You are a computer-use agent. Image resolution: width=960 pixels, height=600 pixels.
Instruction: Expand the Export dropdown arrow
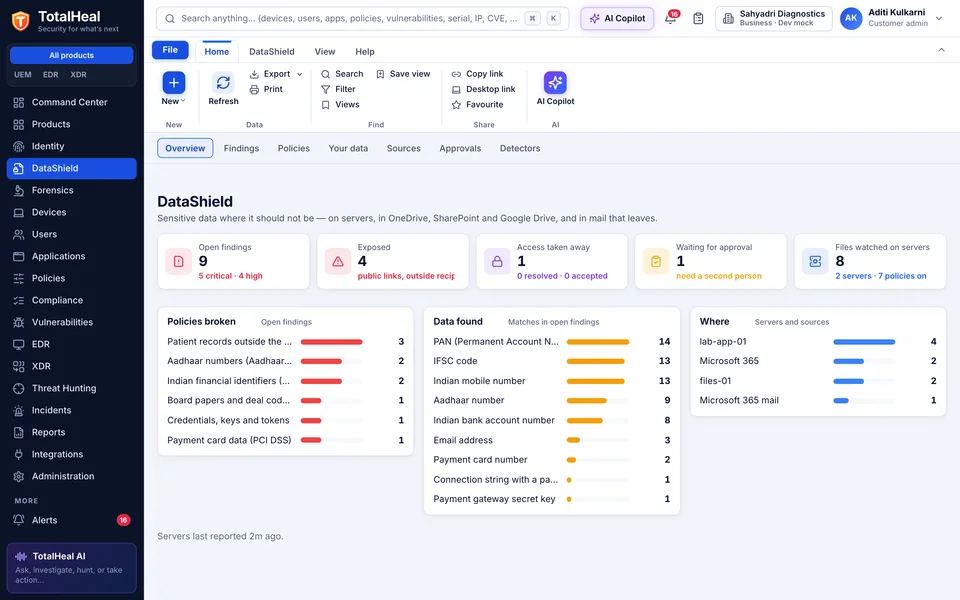299,74
